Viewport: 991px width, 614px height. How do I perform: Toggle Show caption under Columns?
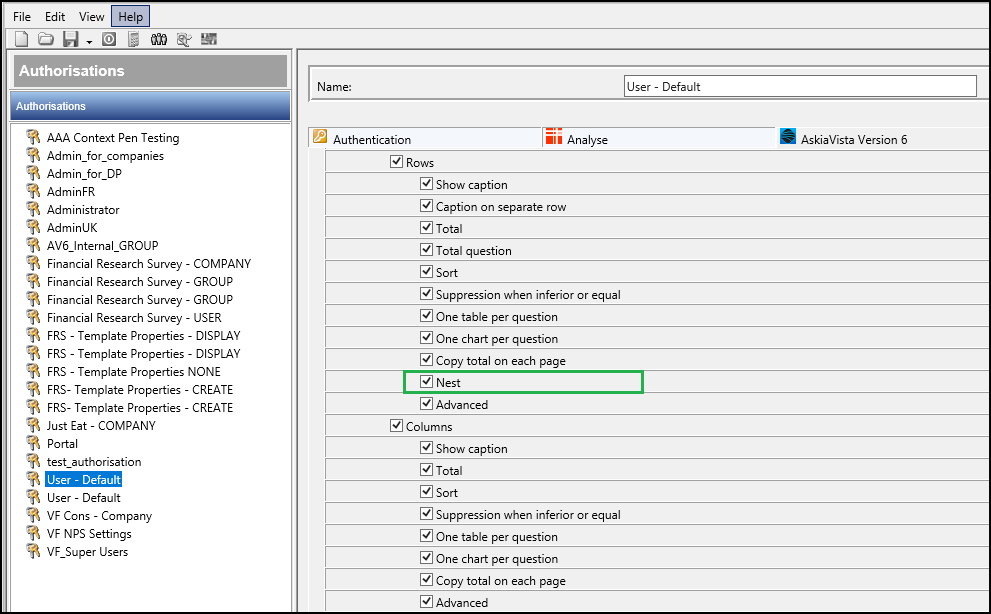point(427,448)
